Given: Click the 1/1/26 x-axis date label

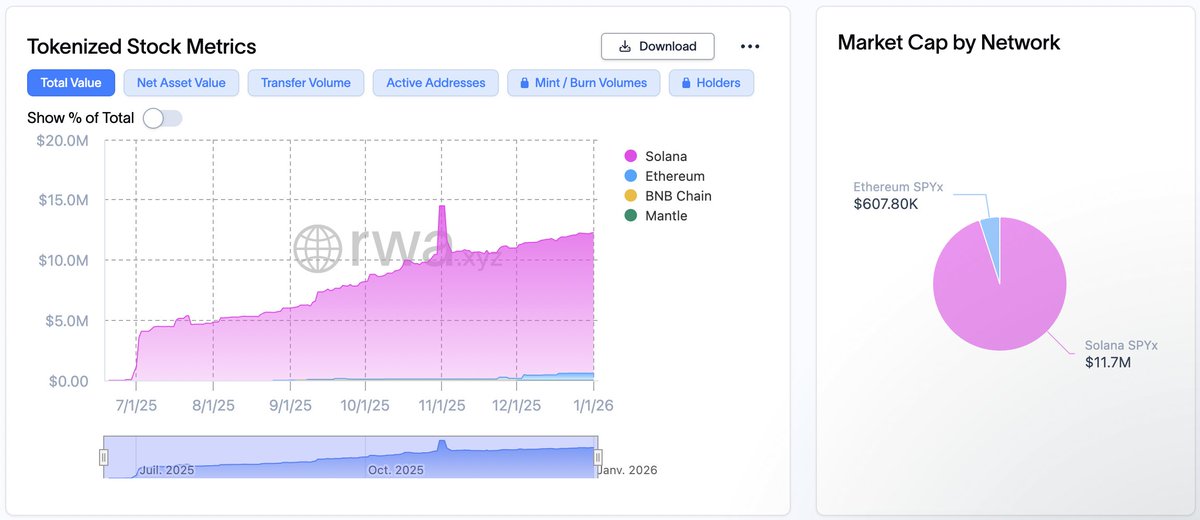Looking at the screenshot, I should coord(594,406).
